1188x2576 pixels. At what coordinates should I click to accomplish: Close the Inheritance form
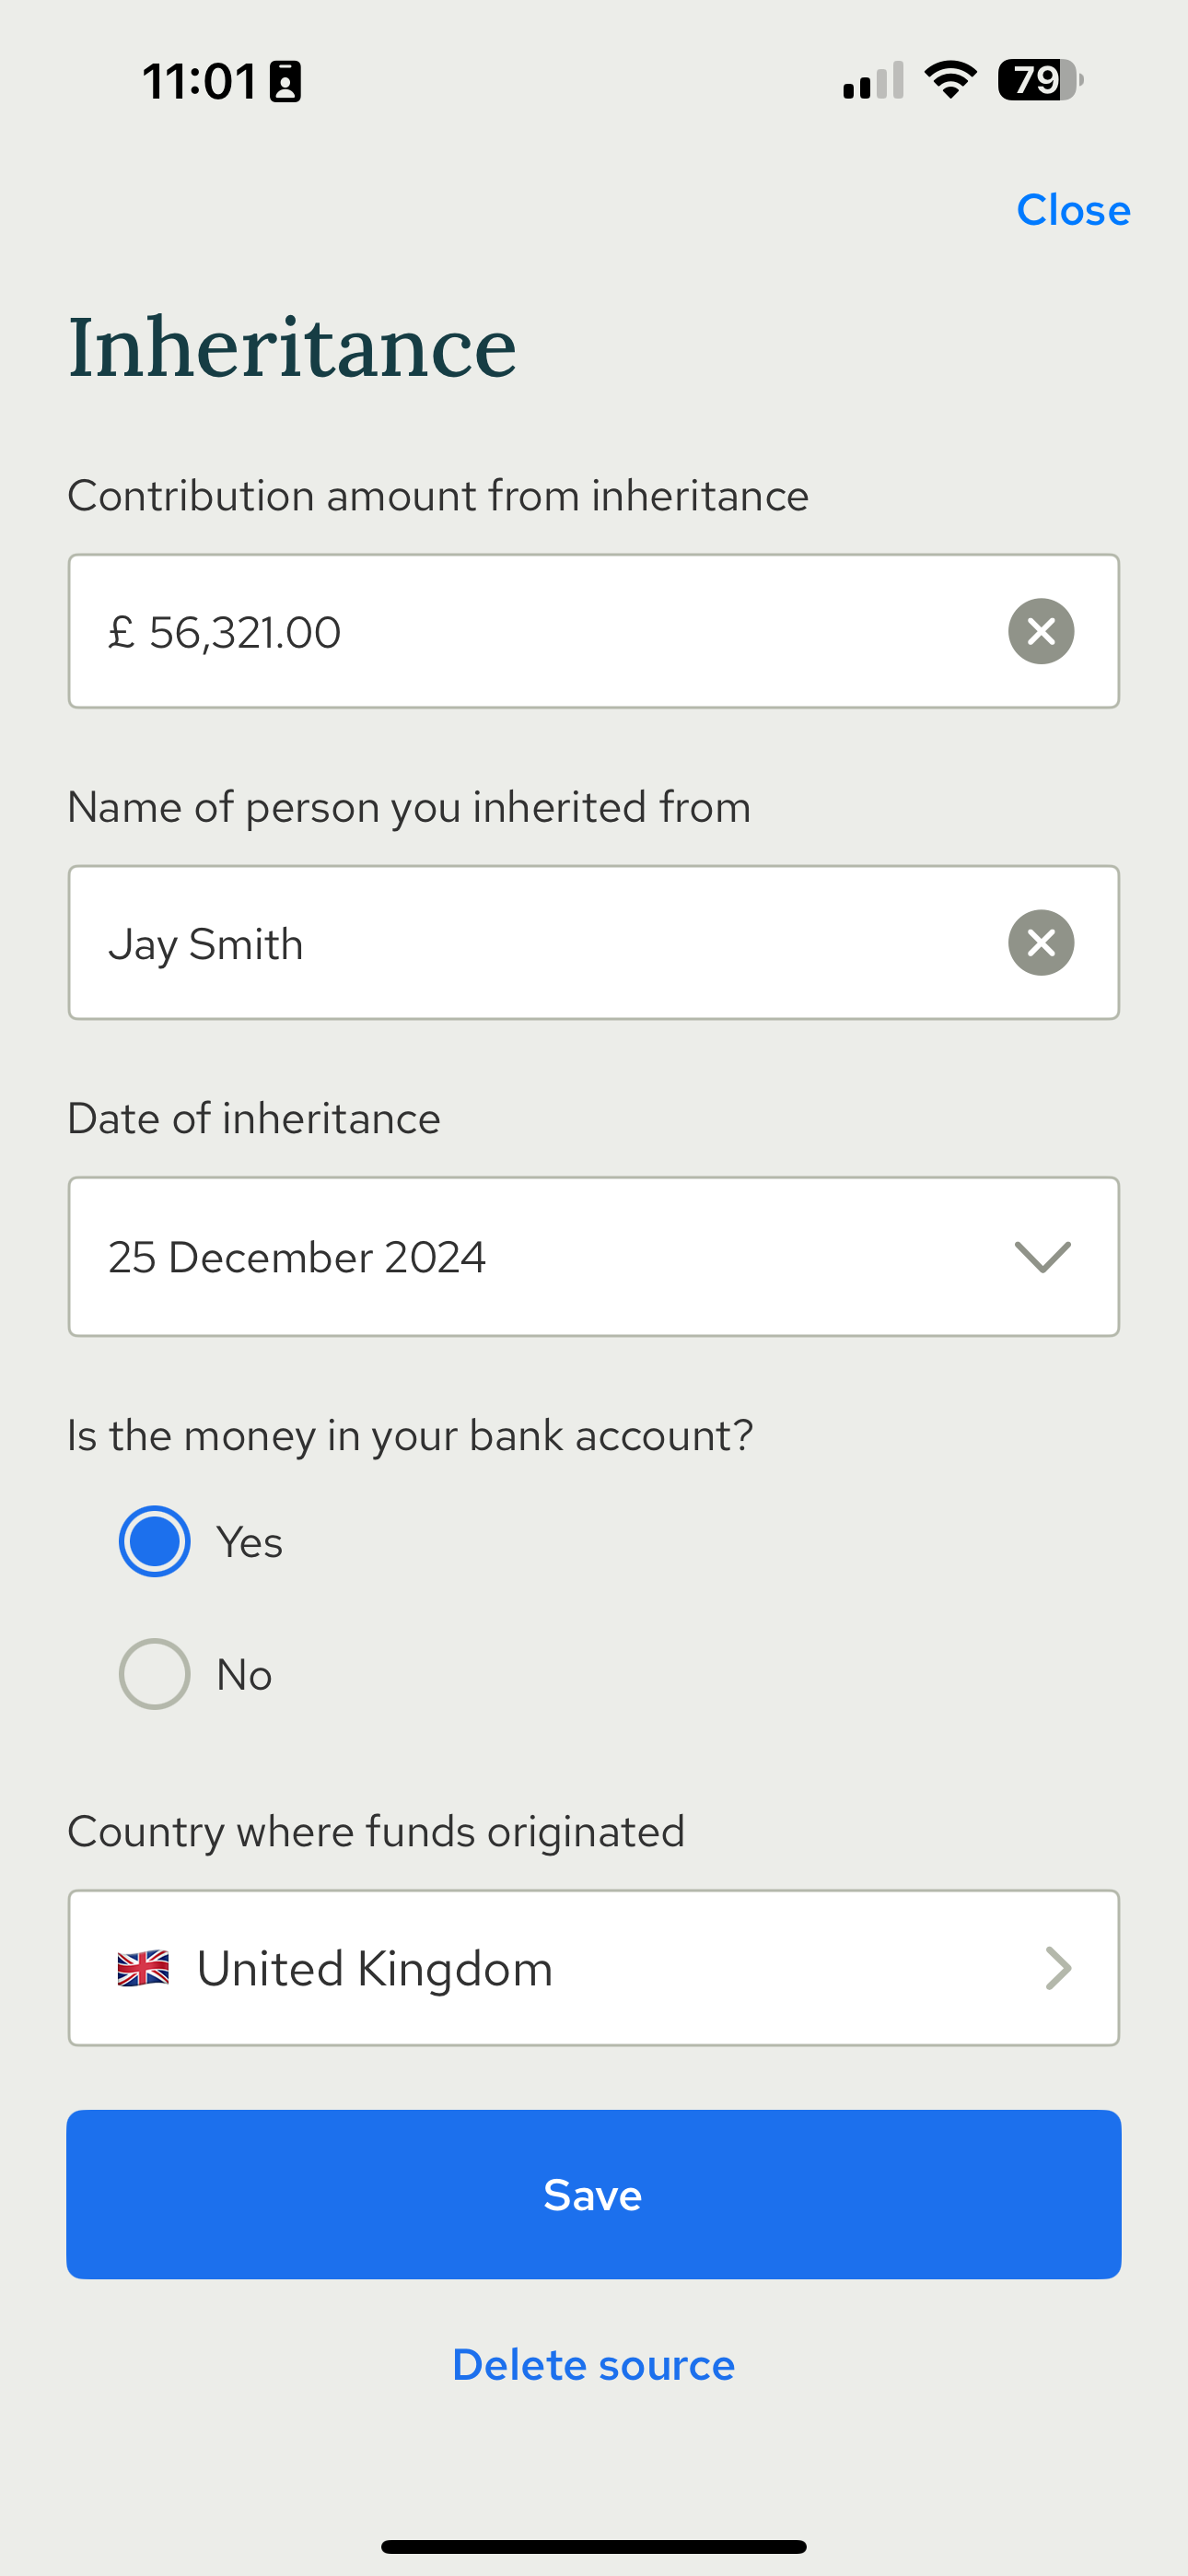tap(1073, 210)
